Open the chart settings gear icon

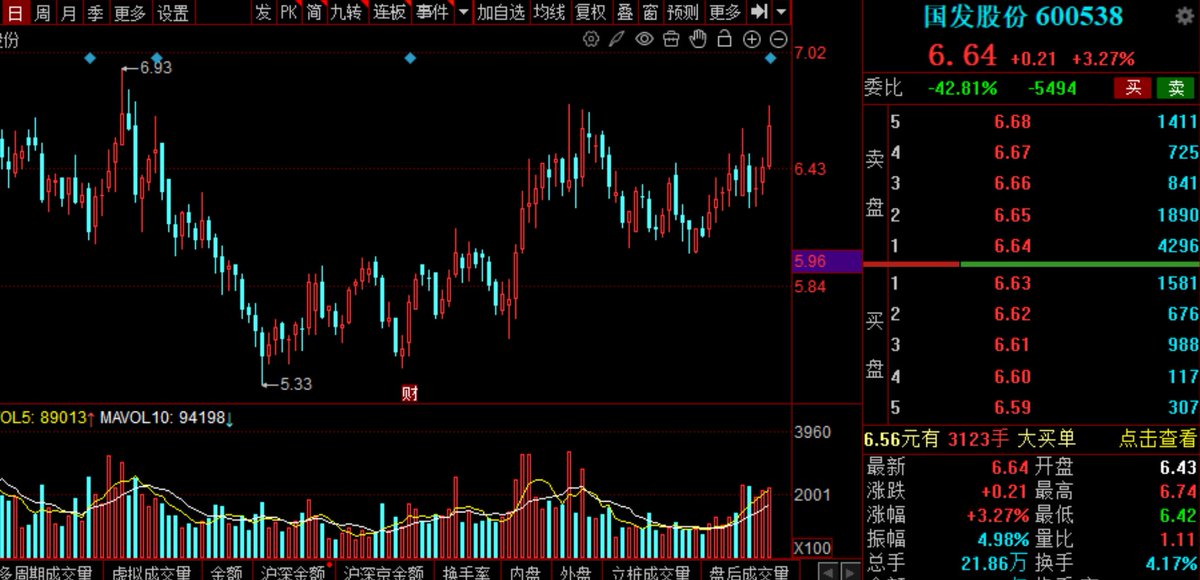591,39
